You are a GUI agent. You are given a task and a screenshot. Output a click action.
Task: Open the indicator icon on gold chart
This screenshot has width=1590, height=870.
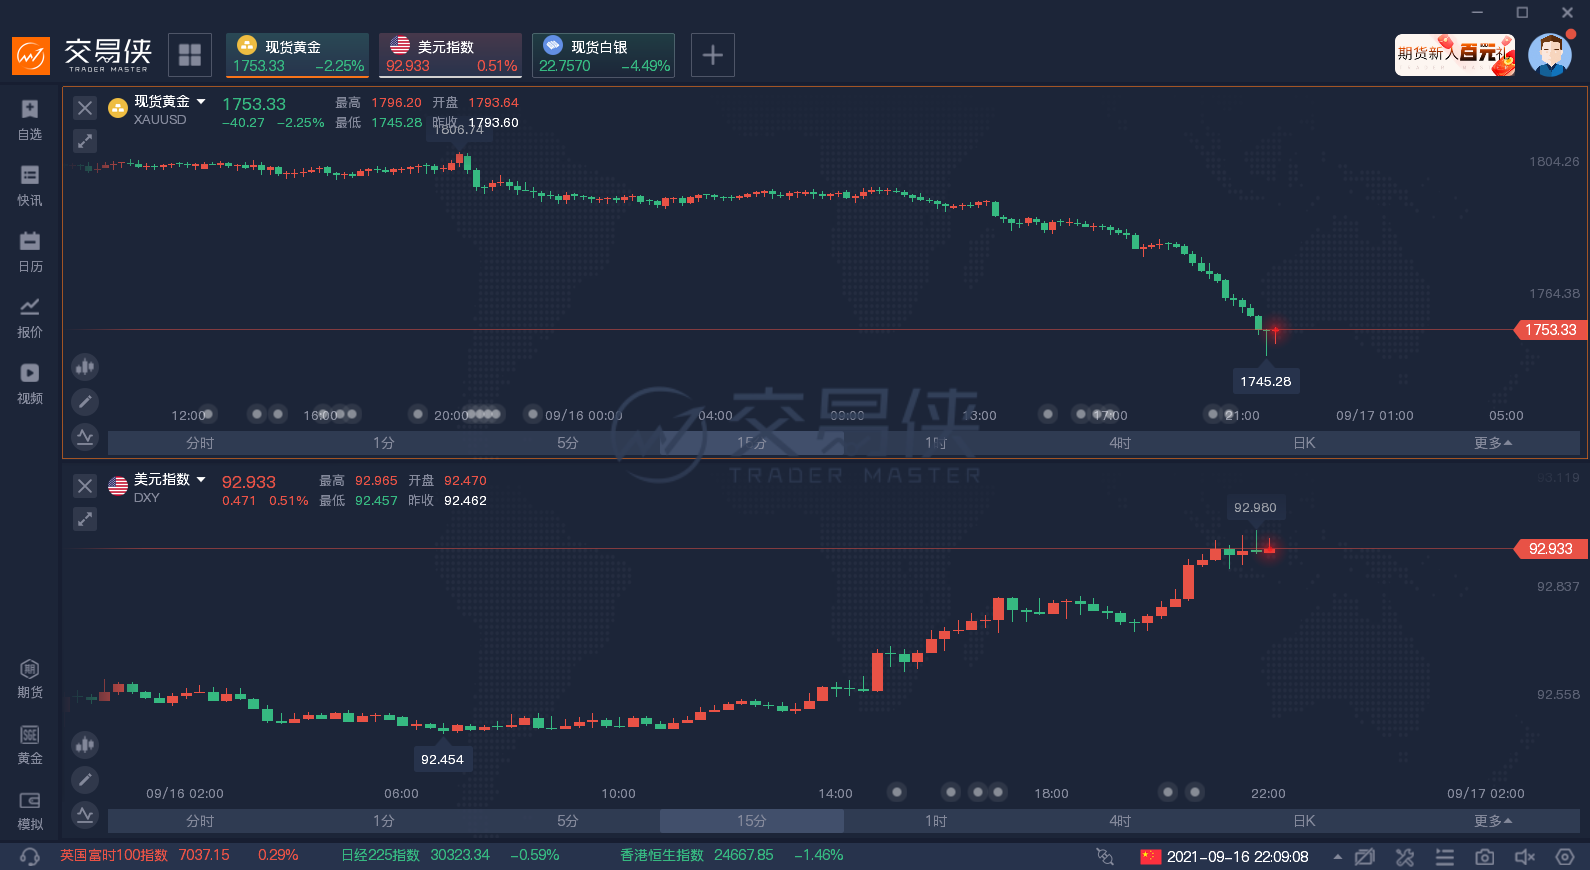85,436
